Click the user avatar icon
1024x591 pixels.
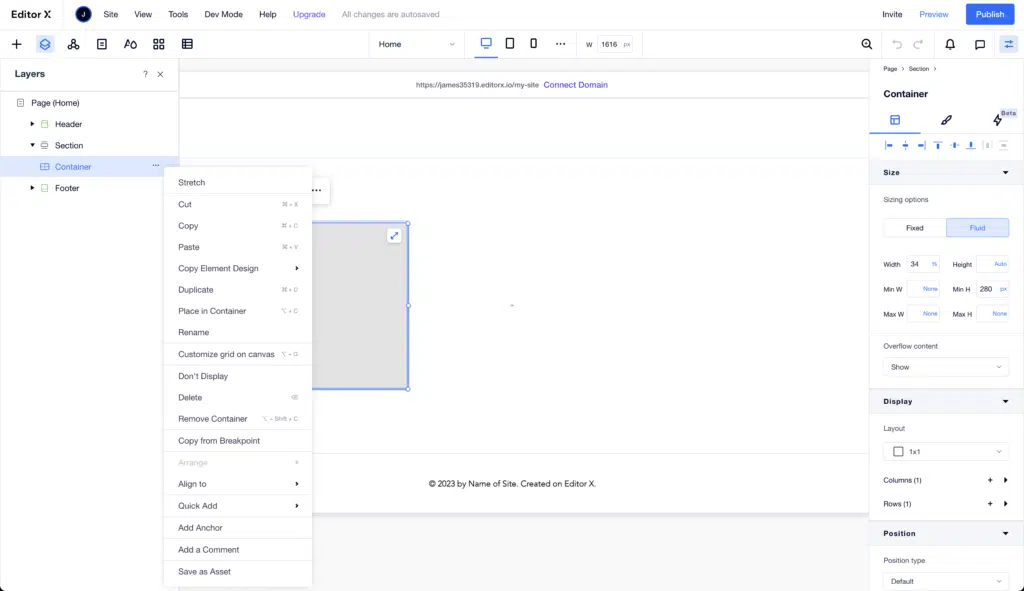tap(83, 14)
